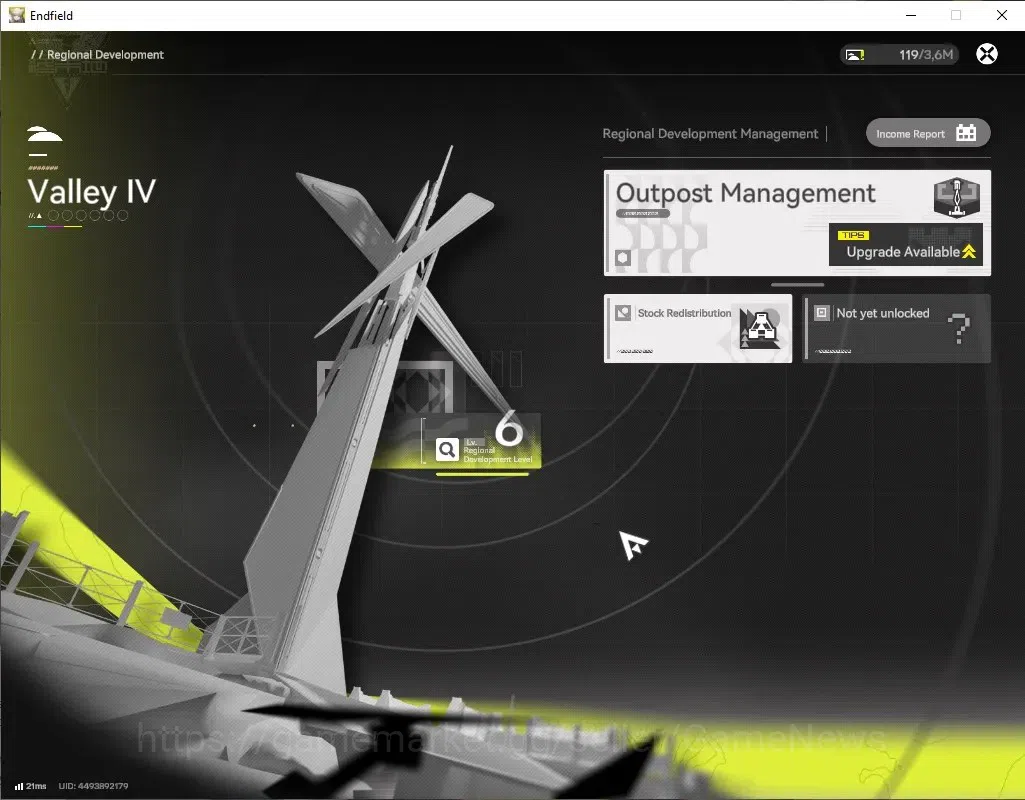Click the Stock Redistribution depot icon

(x=760, y=328)
